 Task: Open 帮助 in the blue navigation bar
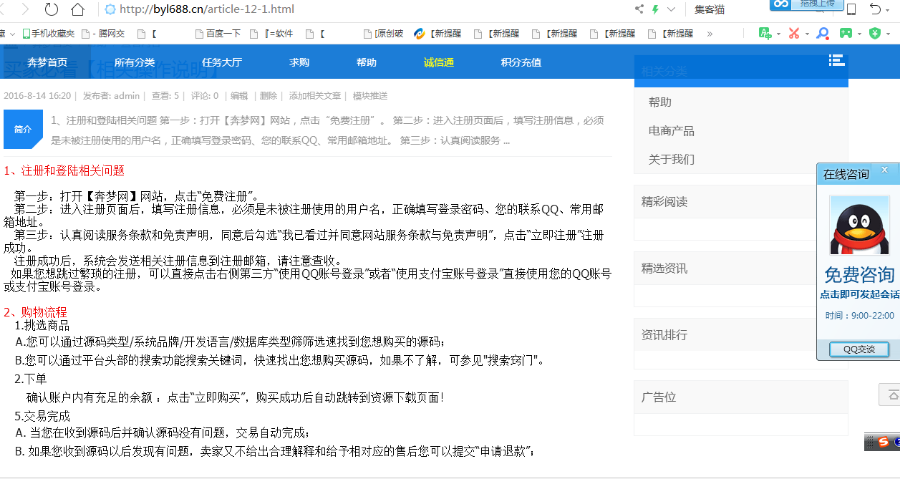(366, 62)
